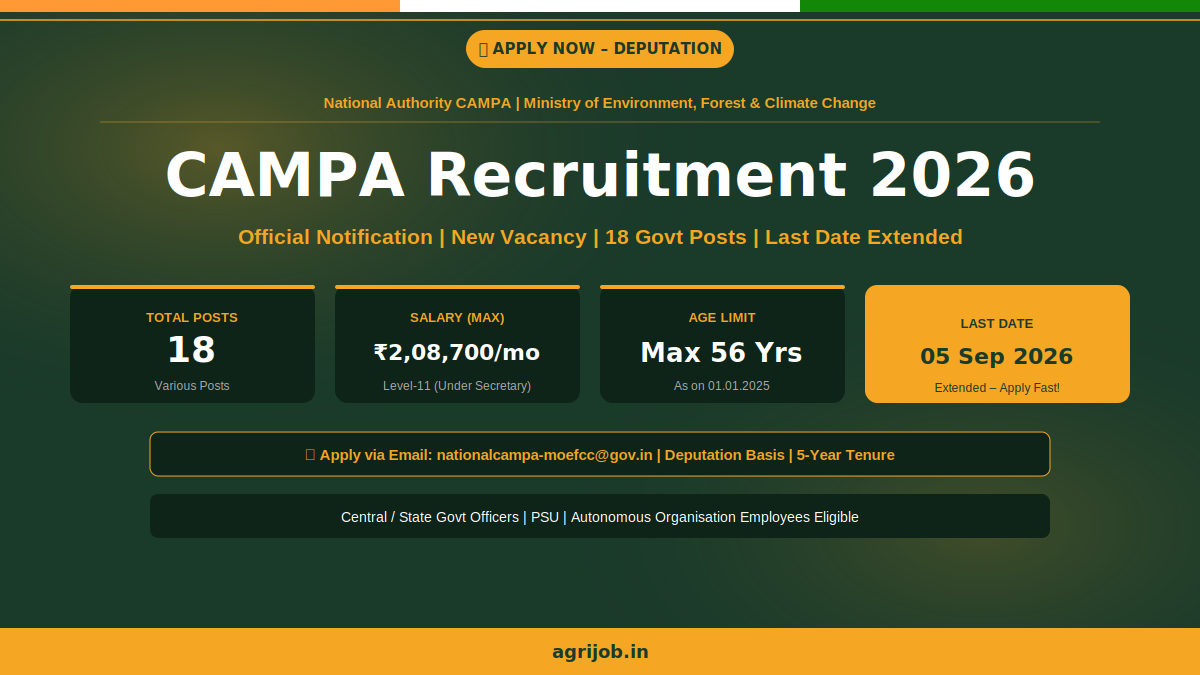Click the Level-11 (Under Secretary) text
Viewport: 1200px width, 675px height.
pyautogui.click(x=457, y=386)
